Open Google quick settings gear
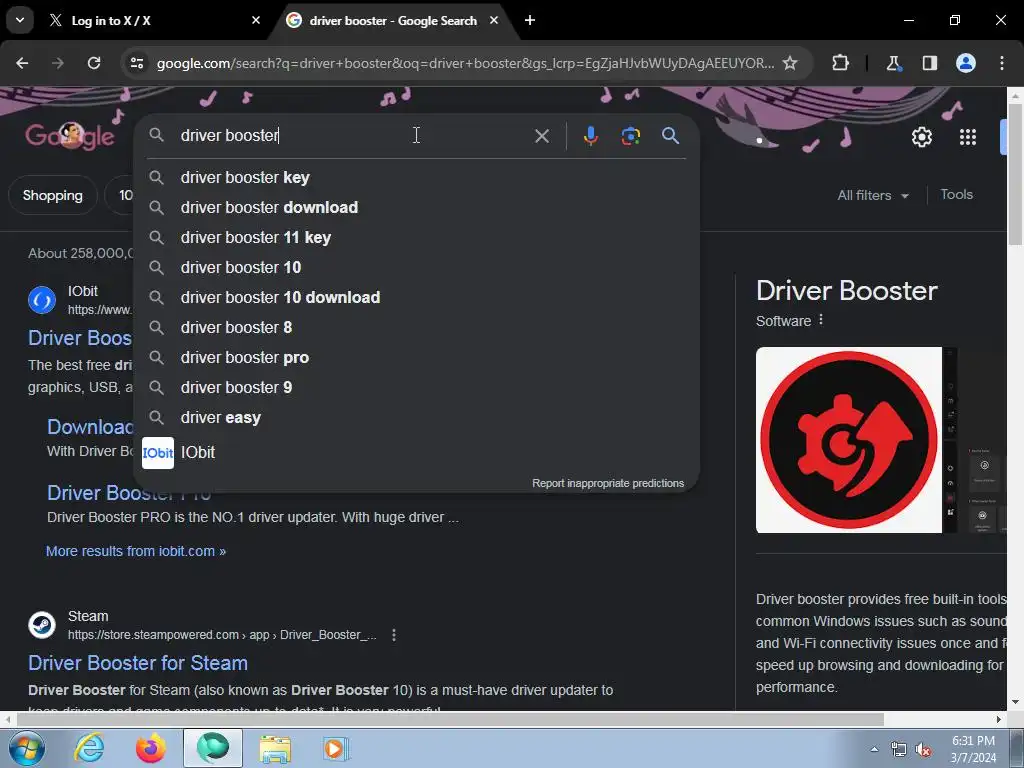This screenshot has height=768, width=1024. click(921, 137)
